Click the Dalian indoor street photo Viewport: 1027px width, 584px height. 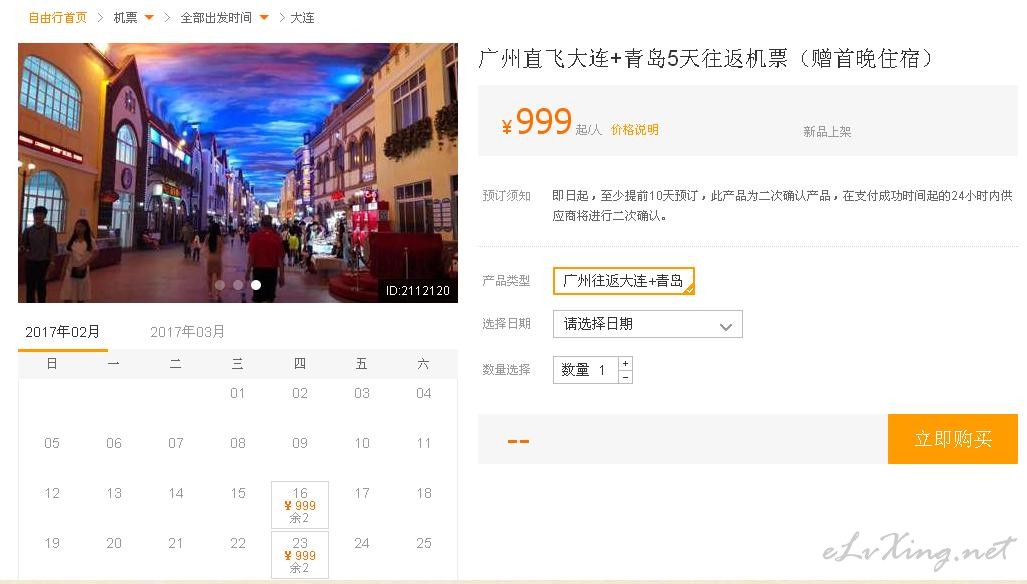pyautogui.click(x=238, y=173)
